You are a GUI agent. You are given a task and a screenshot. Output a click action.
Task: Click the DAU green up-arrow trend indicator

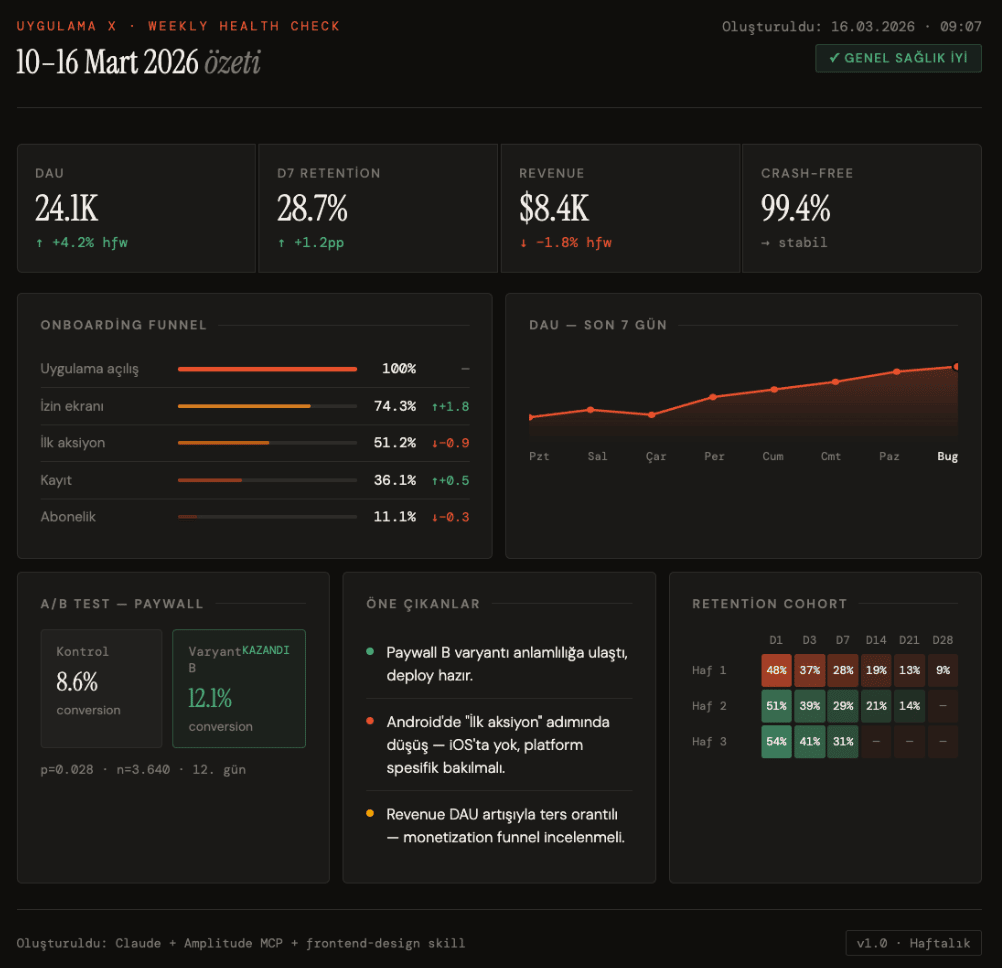click(x=39, y=242)
